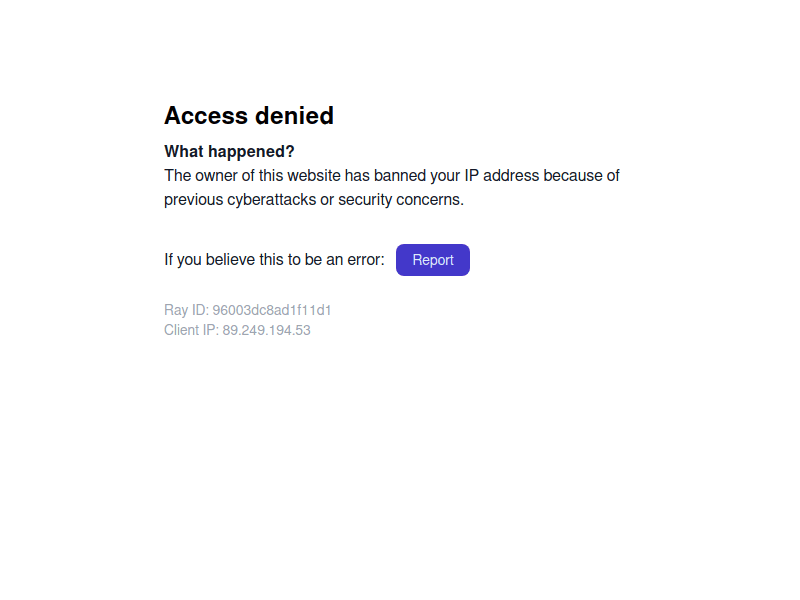
Task: Click the Report button
Action: click(x=433, y=260)
